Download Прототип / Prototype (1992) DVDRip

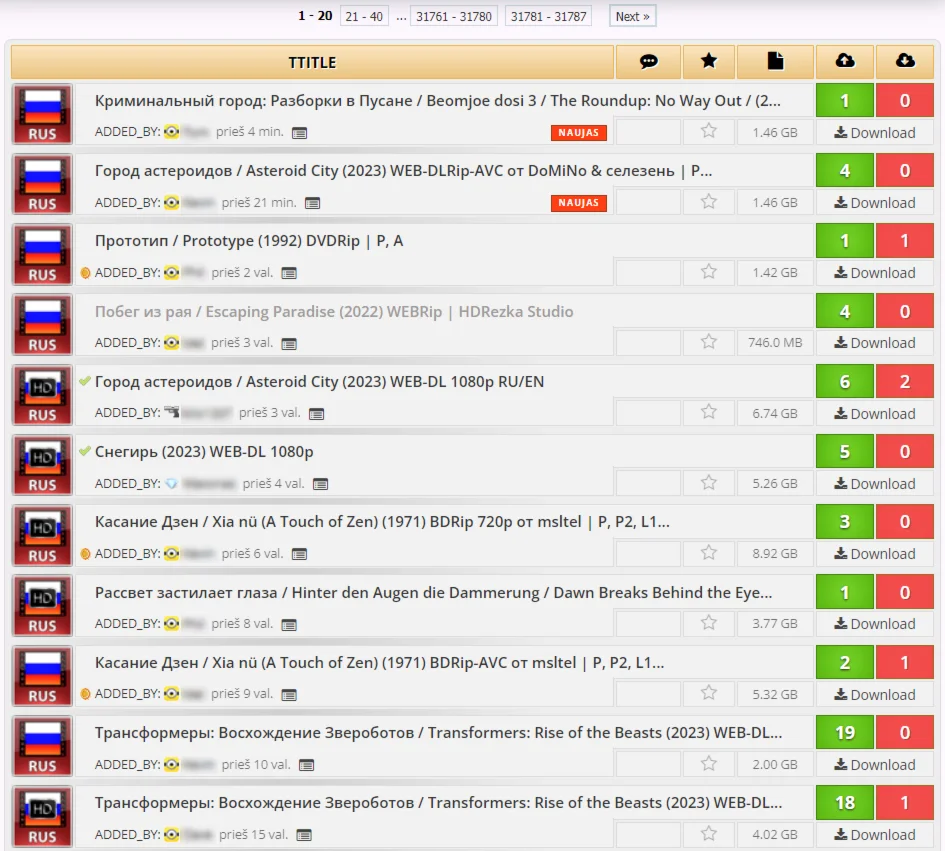874,273
